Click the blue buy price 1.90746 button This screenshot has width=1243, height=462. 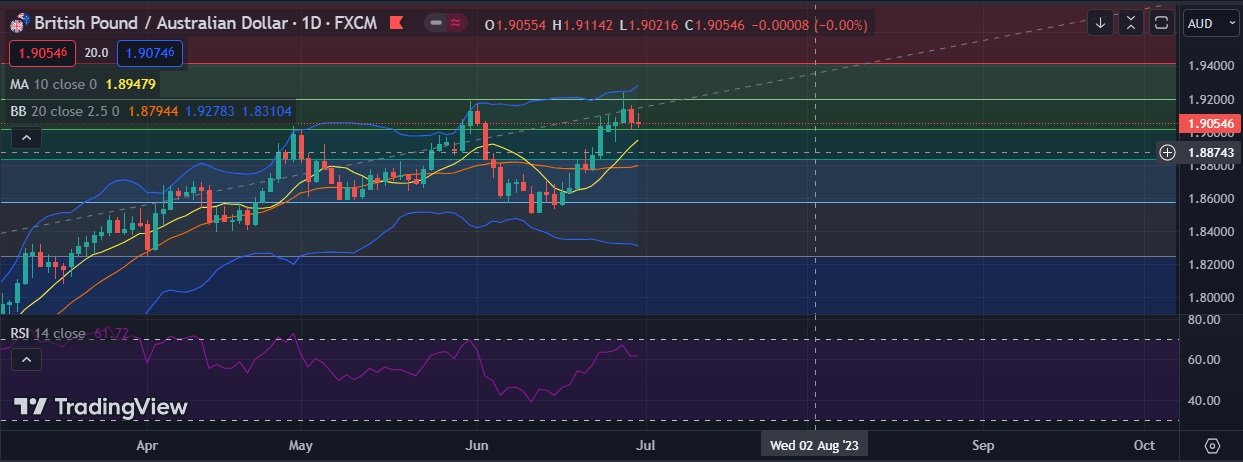tap(149, 53)
